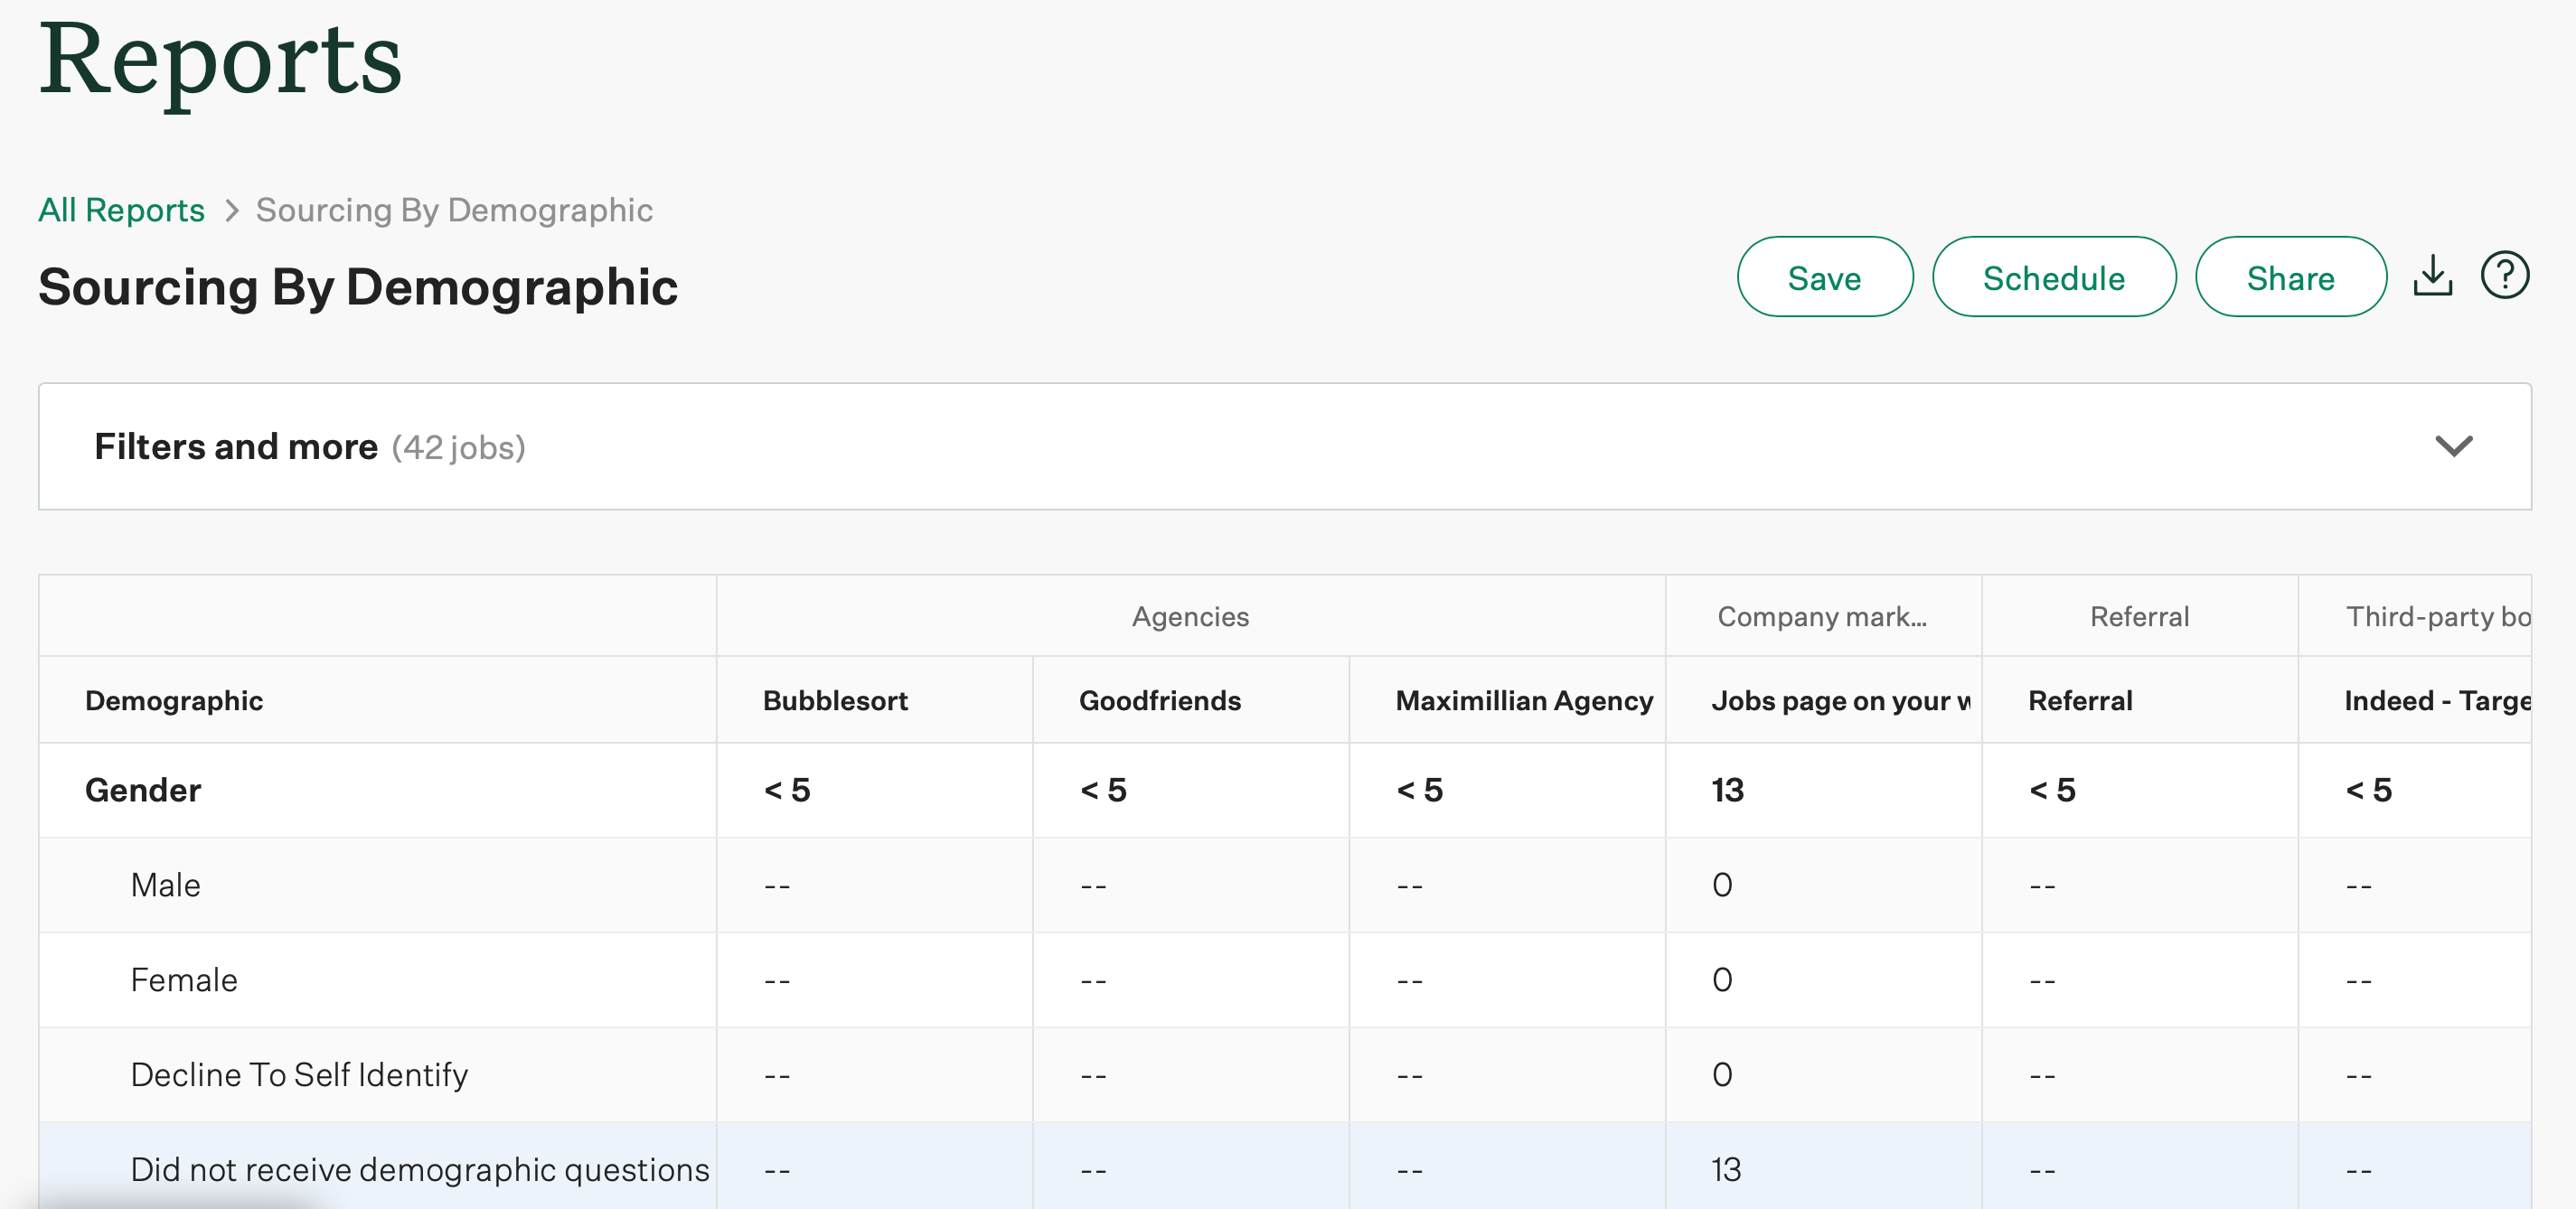Screen dimensions: 2576x1209
Task: Select the Male demographic row
Action: point(165,884)
